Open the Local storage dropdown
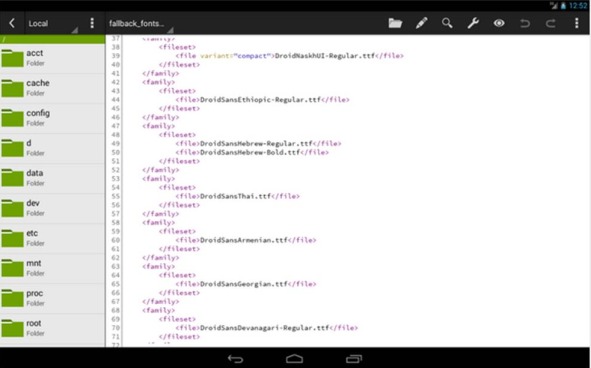This screenshot has height=368, width=591. 52,24
